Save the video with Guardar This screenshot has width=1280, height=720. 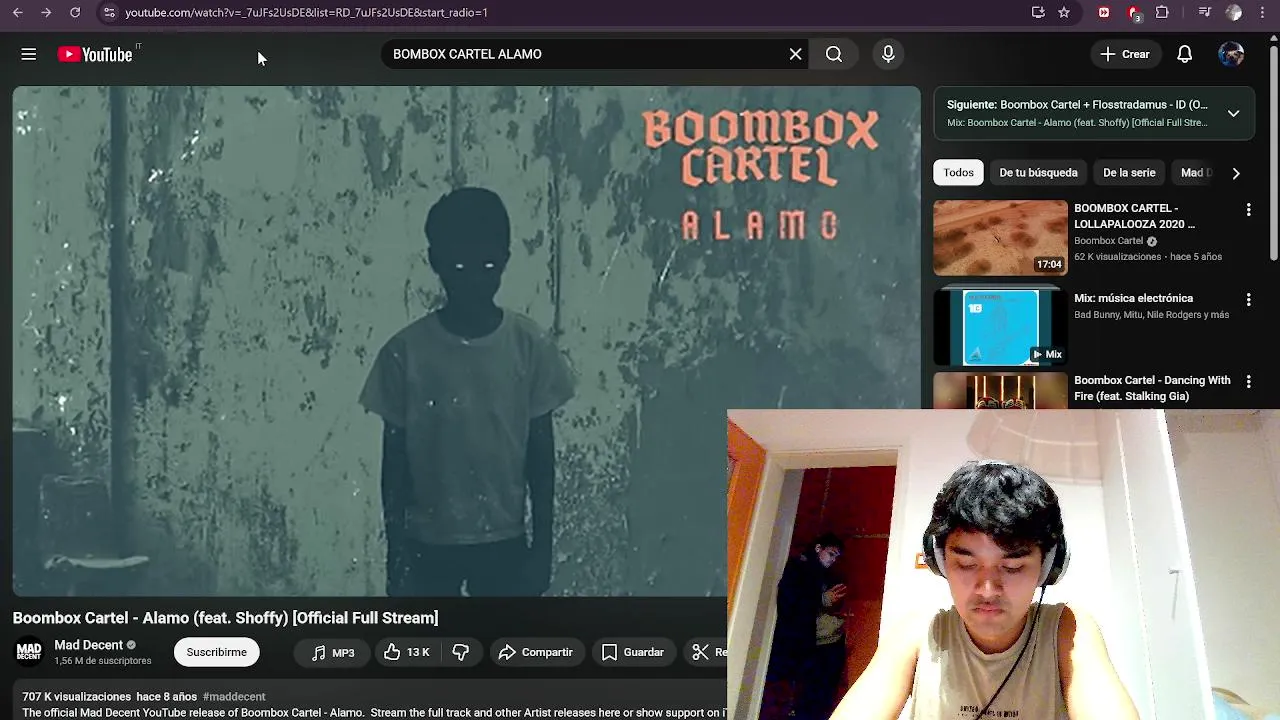point(632,652)
